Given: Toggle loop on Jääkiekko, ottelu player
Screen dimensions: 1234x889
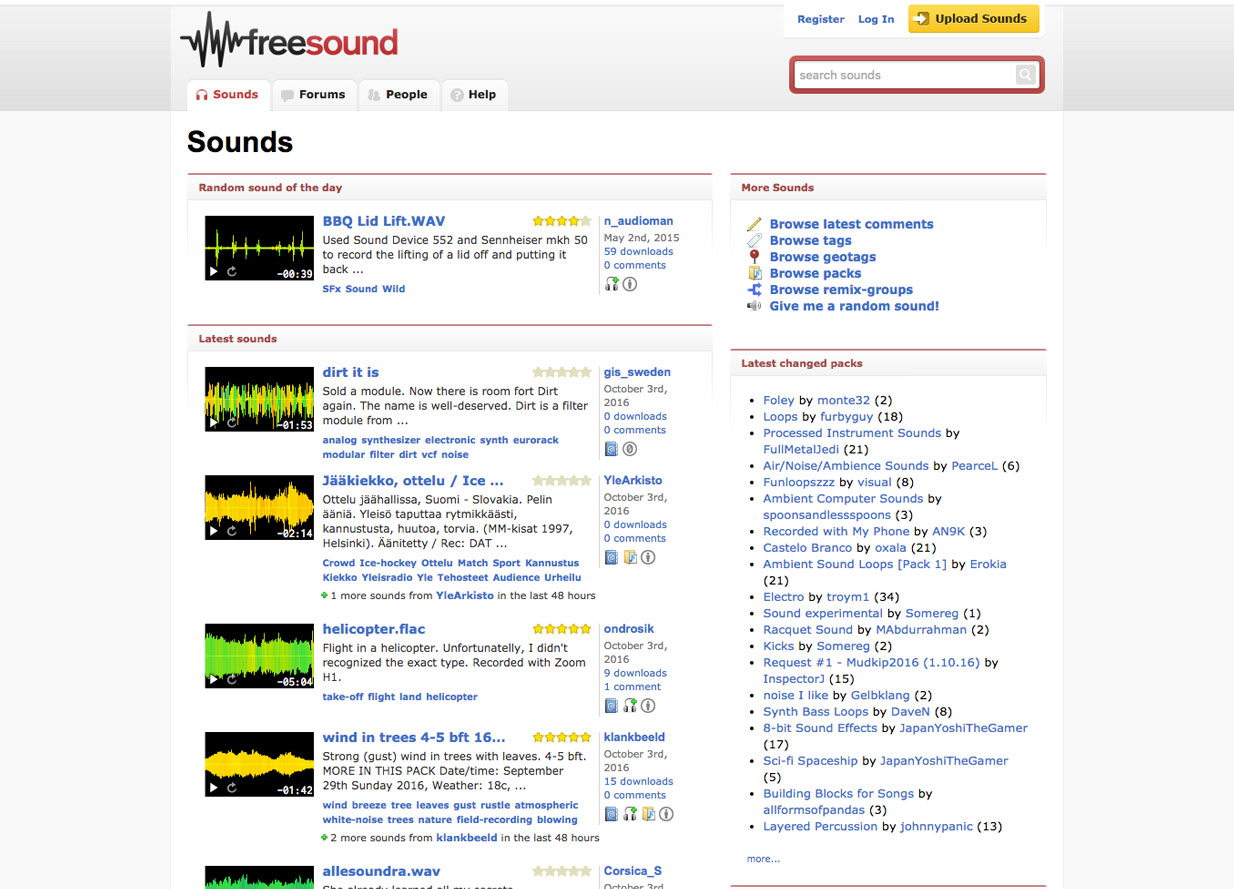Looking at the screenshot, I should click(x=232, y=532).
